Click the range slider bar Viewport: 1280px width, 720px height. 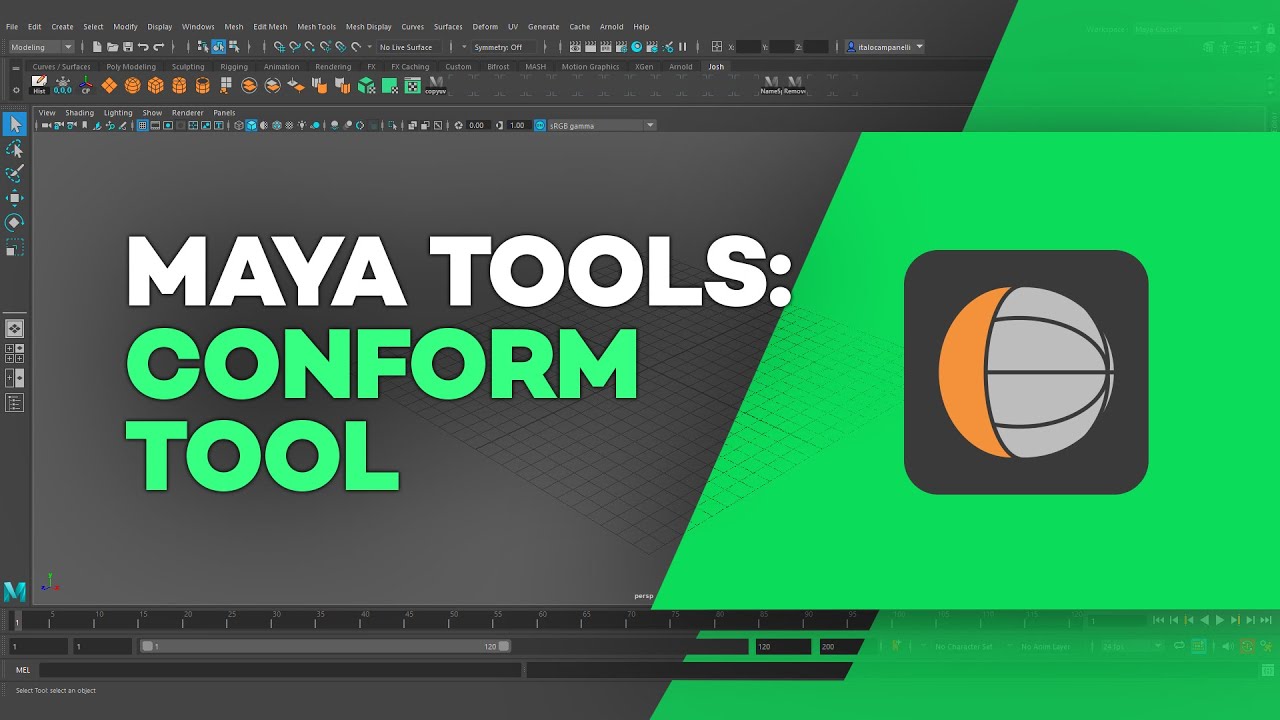point(326,647)
